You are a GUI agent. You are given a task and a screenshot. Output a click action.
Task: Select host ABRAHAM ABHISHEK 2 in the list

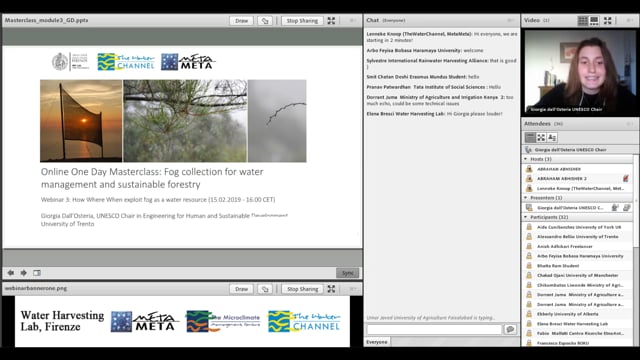[x=578, y=179]
